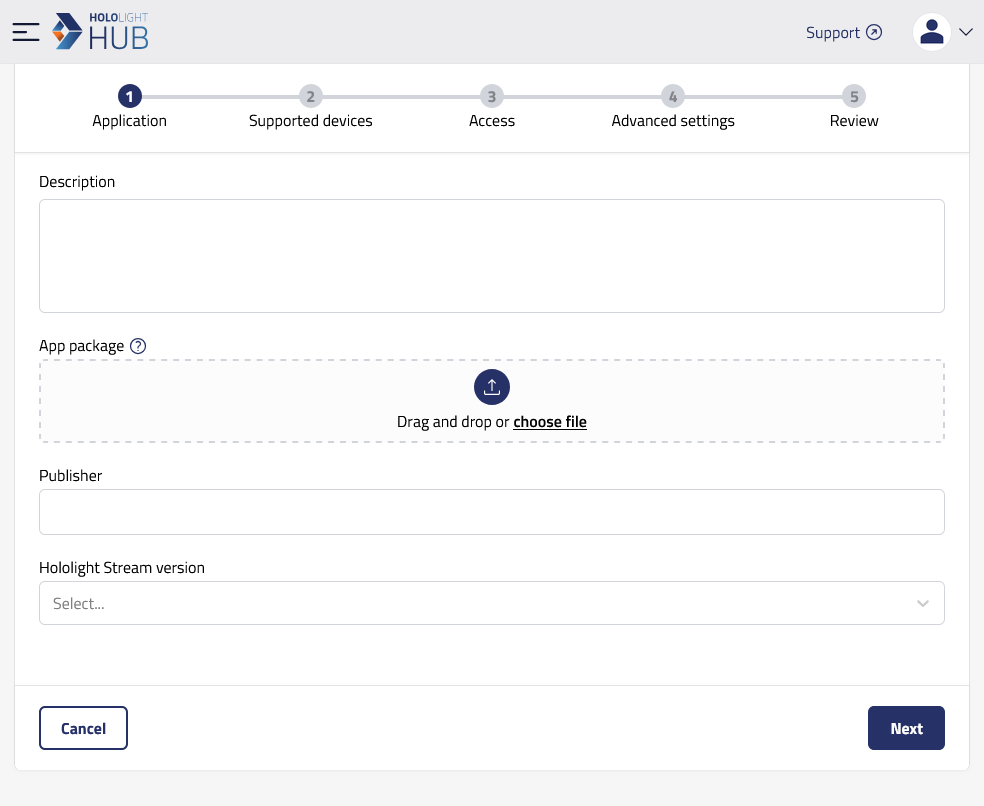Screen dimensions: 984x806
Task: Show App package help tooltip icon
Action: click(138, 346)
